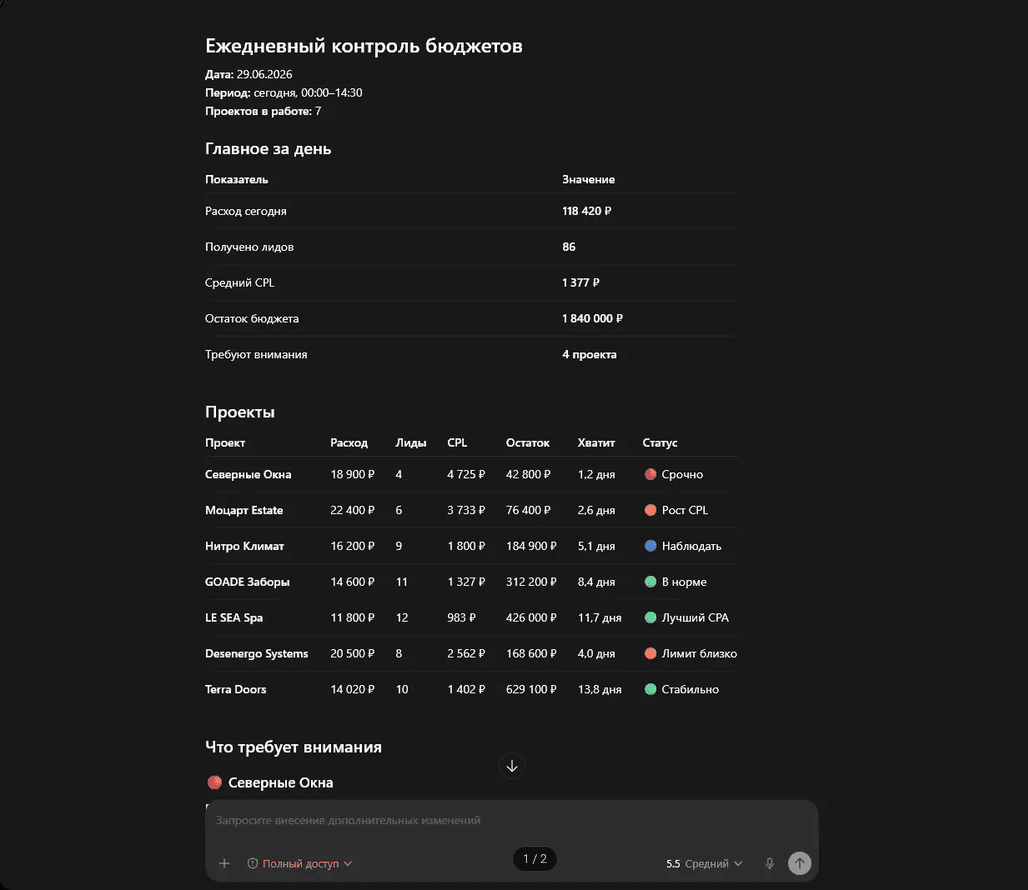This screenshot has height=890, width=1028.
Task: Select the Terra Doors project name
Action: 235,689
